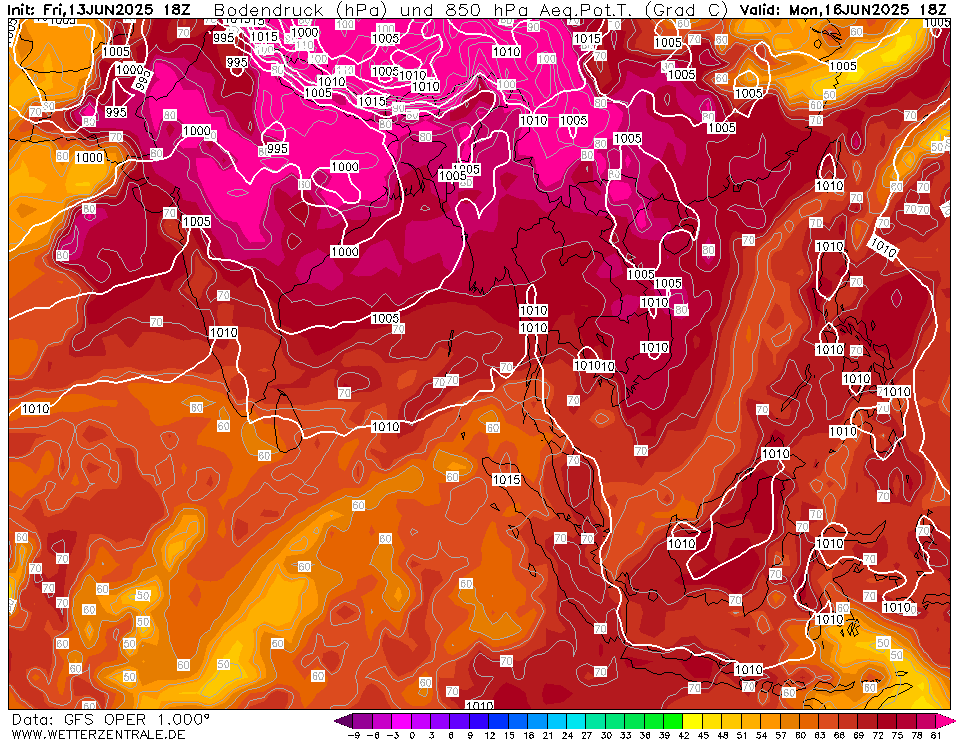Click the legend value '45'
Viewport: 959px width, 741px height.
[x=704, y=735]
